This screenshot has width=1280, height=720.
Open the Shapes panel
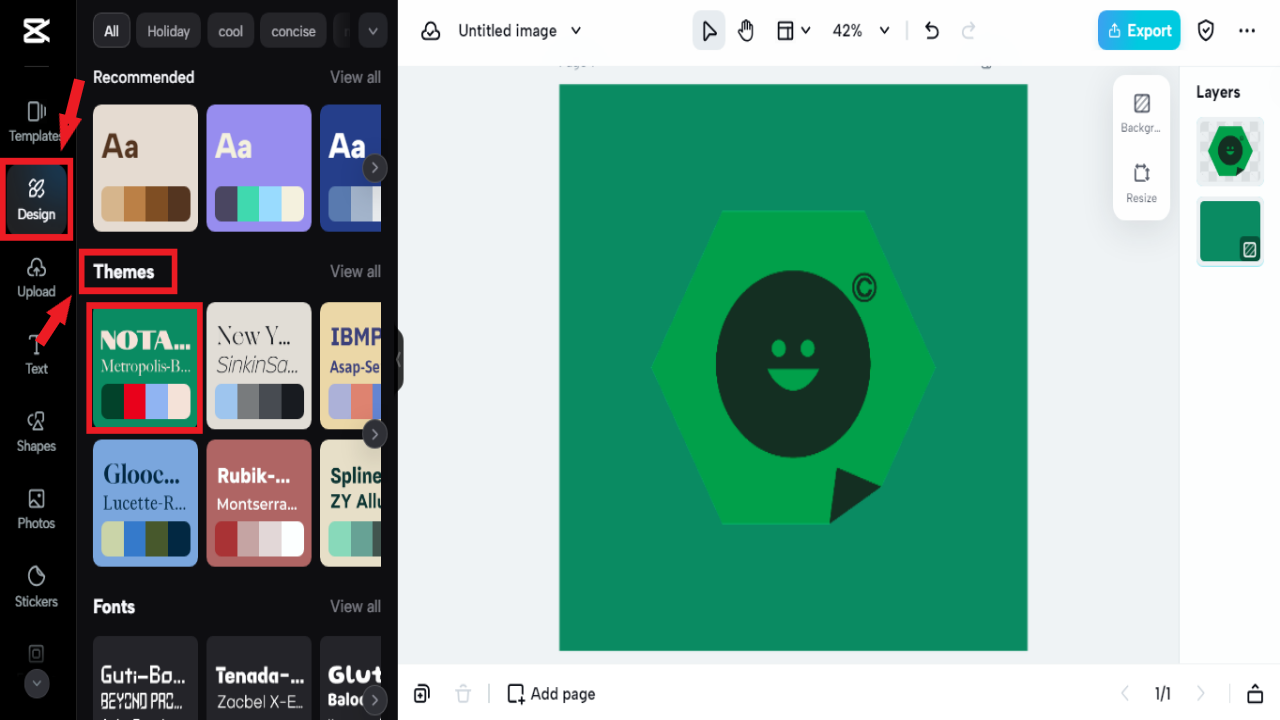tap(36, 432)
